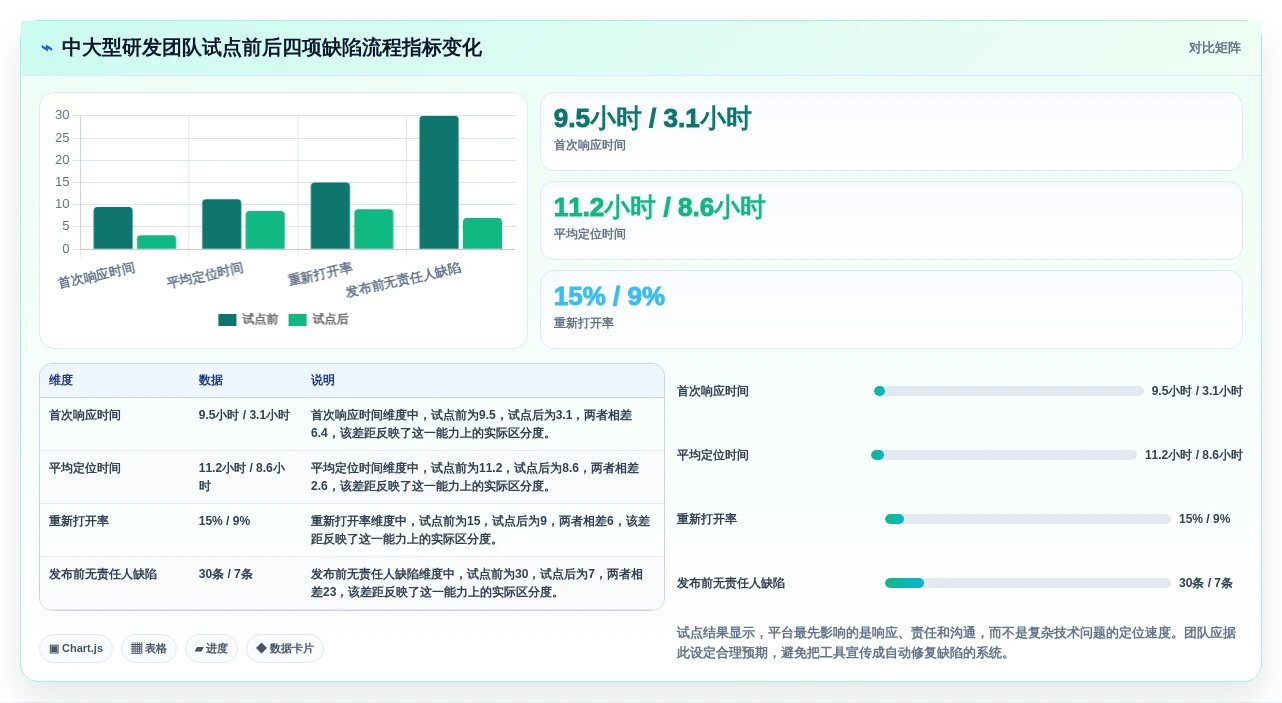Select the 表格 tag chip
Viewport: 1282px width, 703px height.
[149, 648]
